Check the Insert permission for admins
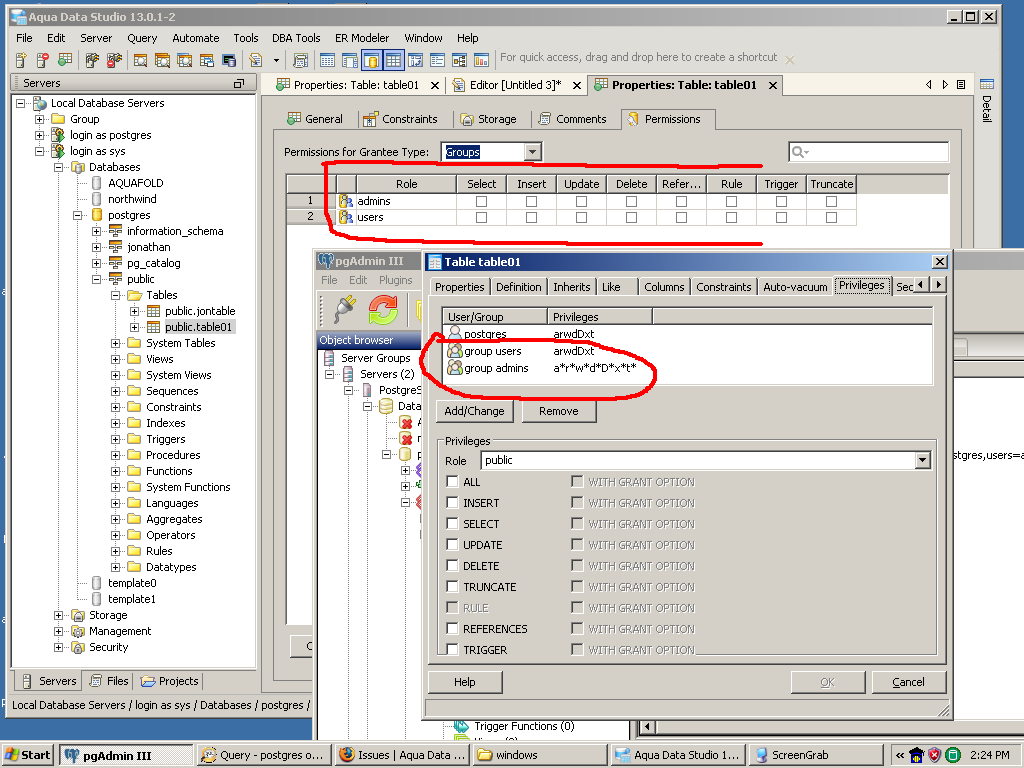 [x=532, y=201]
